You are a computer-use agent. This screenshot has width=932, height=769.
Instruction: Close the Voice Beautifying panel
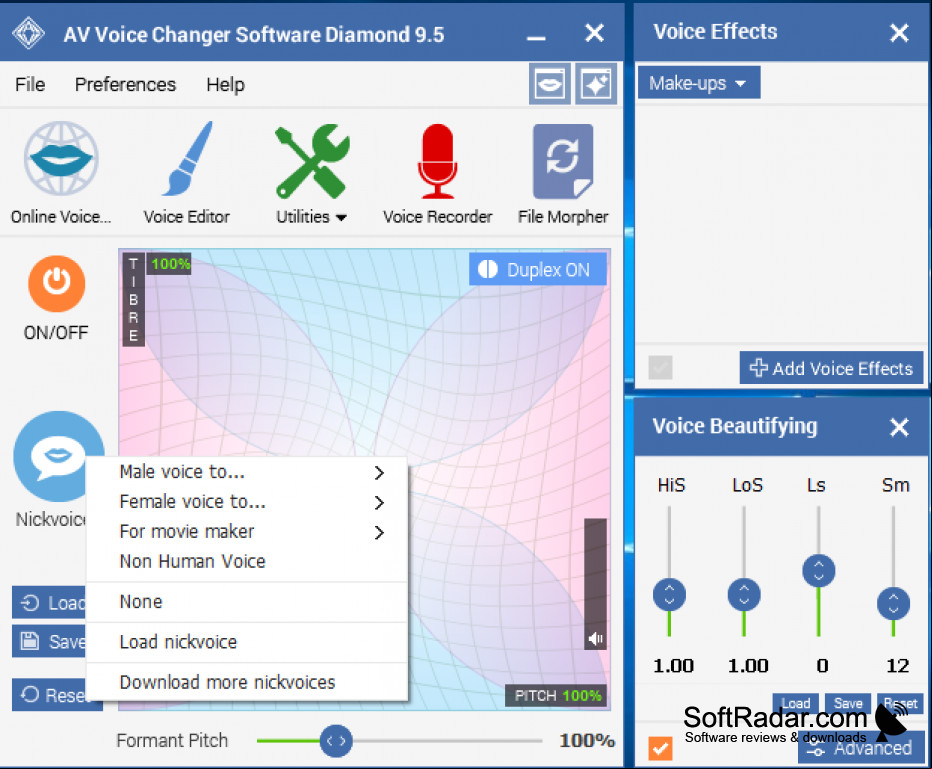point(899,427)
